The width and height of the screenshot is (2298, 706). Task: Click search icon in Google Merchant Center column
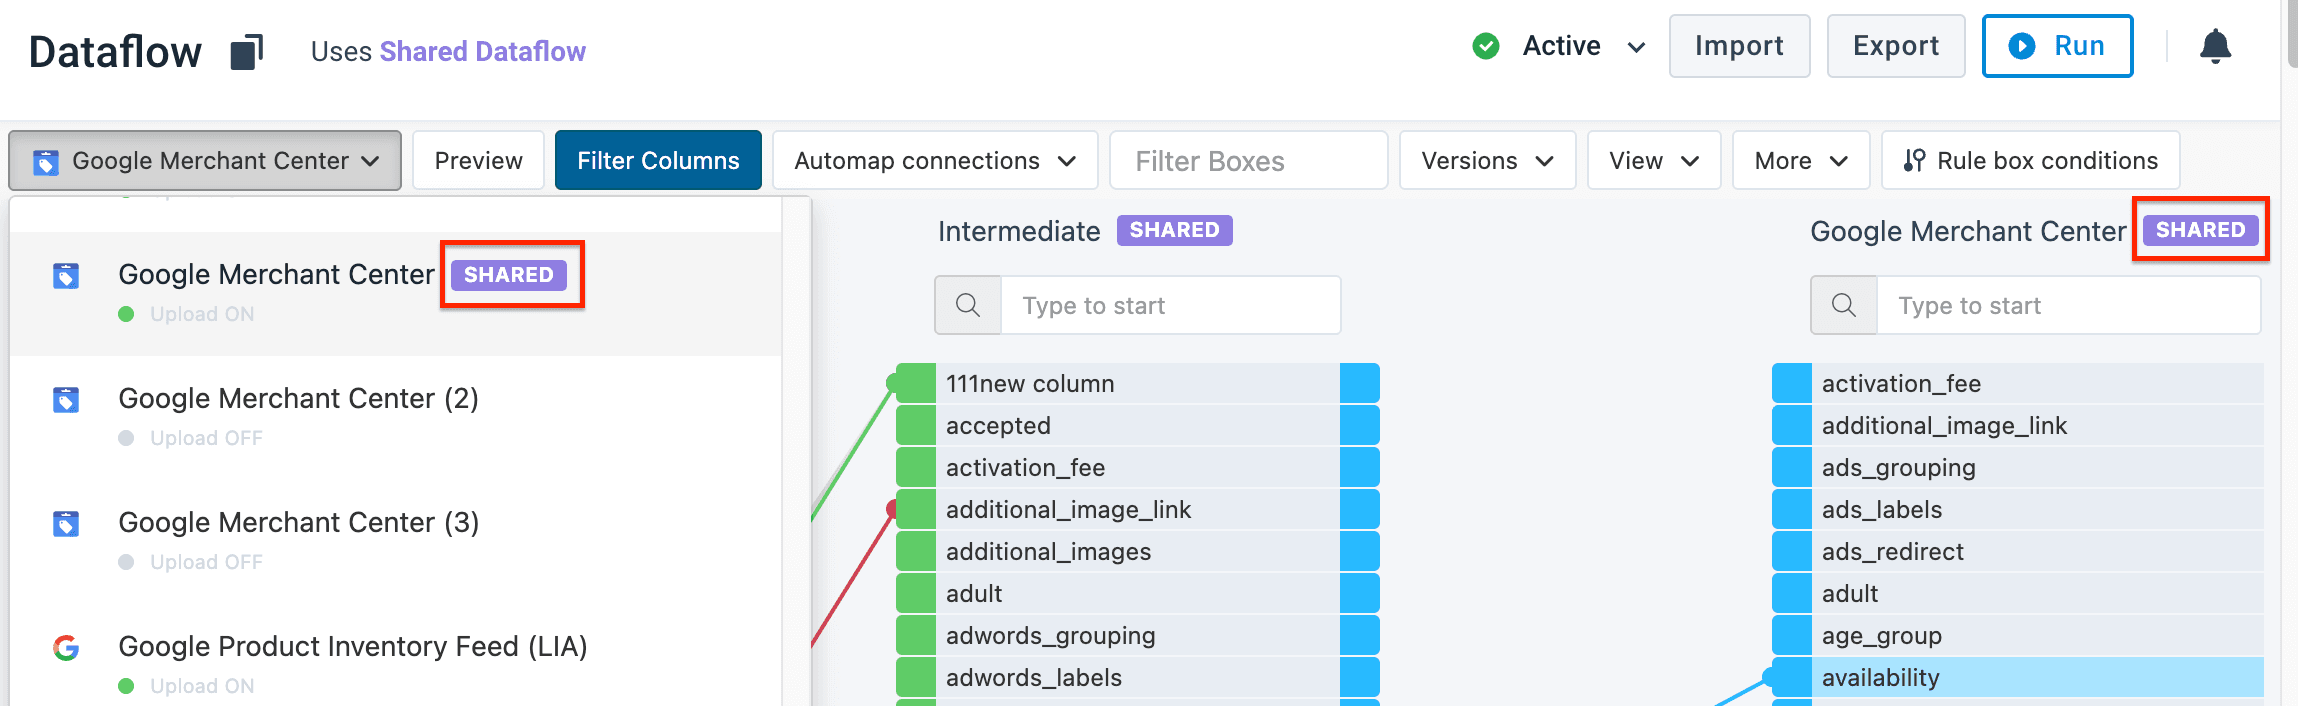pyautogui.click(x=1843, y=305)
